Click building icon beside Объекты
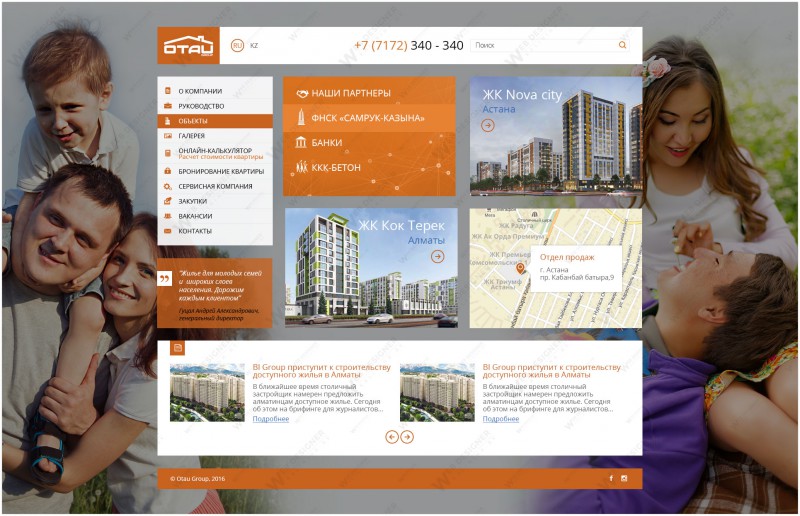The width and height of the screenshot is (800, 516). click(167, 121)
